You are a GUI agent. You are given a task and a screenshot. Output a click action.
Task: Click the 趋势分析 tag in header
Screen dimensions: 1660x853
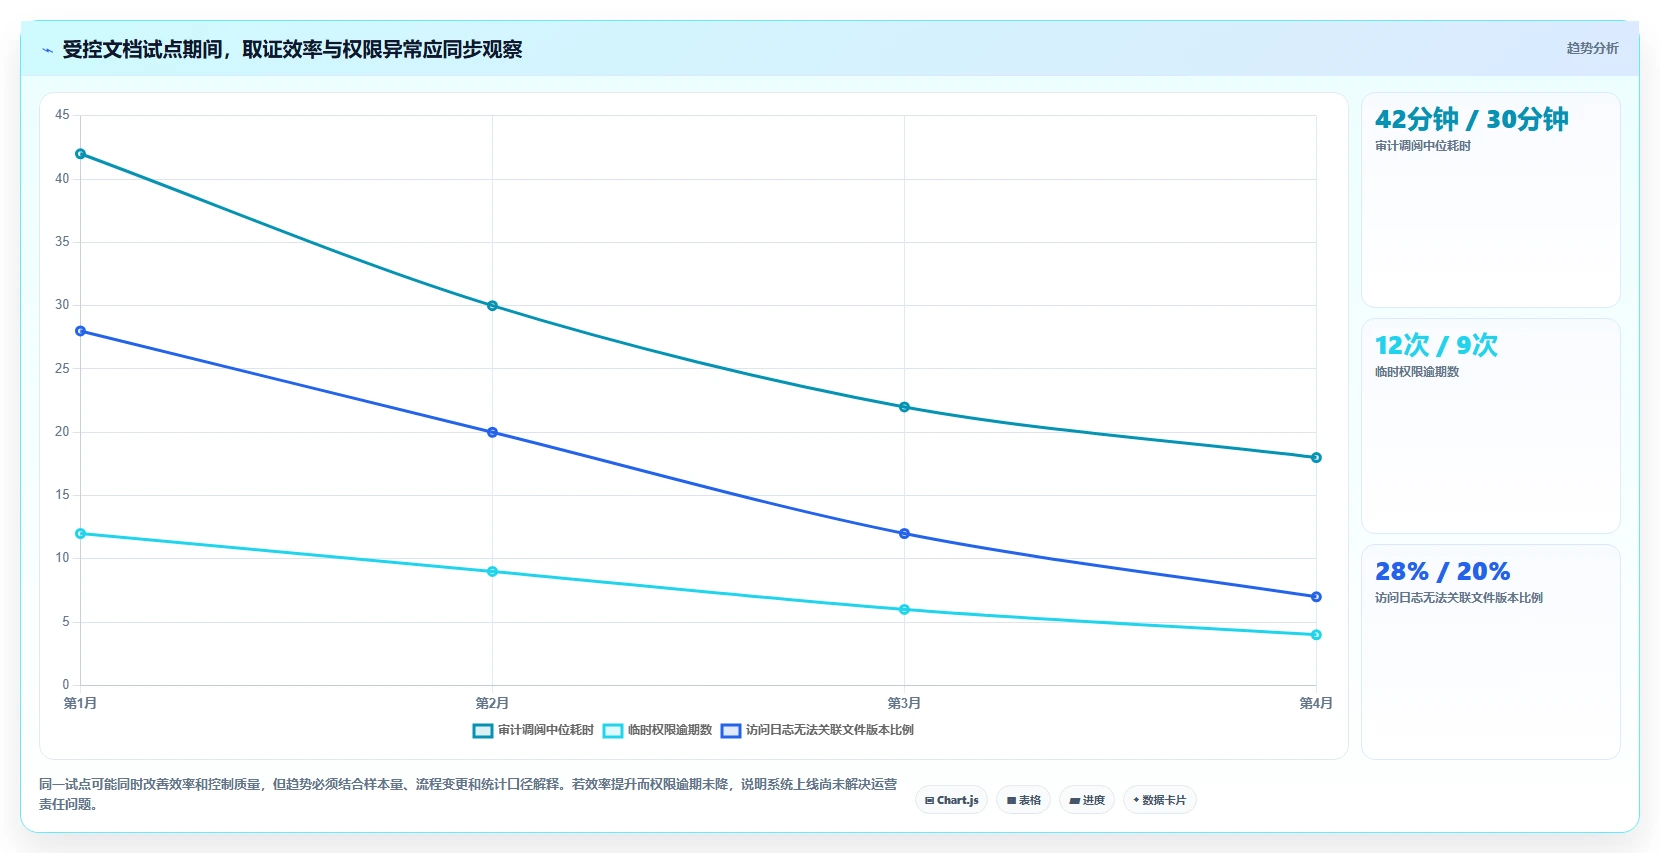[x=1592, y=48]
